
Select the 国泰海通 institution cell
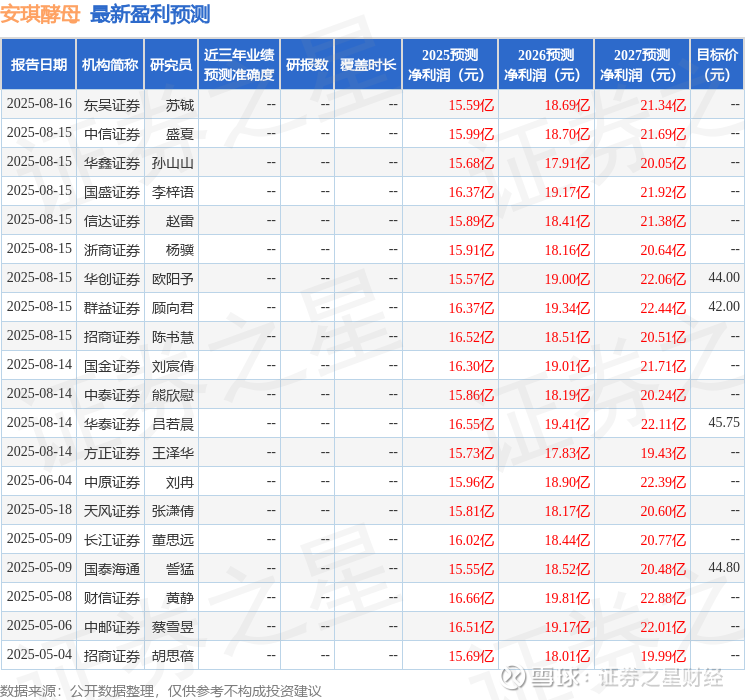[x=112, y=569]
